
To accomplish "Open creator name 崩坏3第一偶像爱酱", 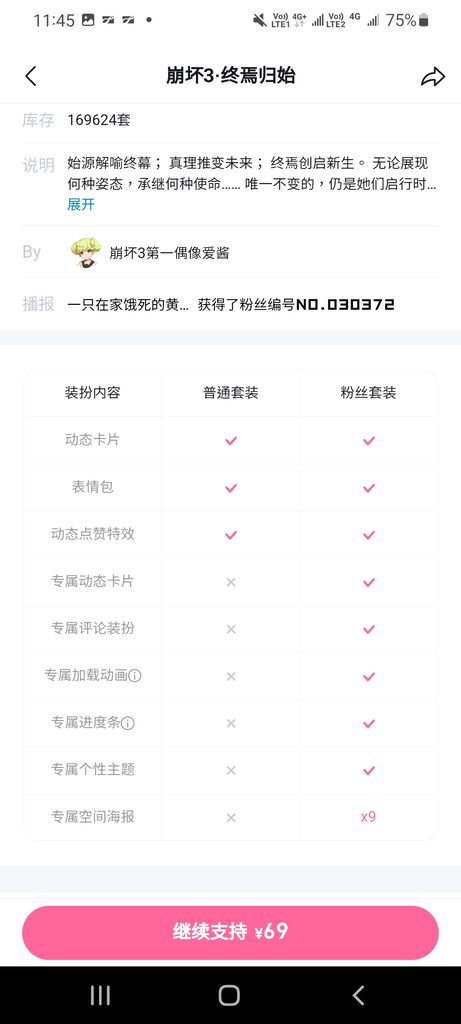I will 169,253.
